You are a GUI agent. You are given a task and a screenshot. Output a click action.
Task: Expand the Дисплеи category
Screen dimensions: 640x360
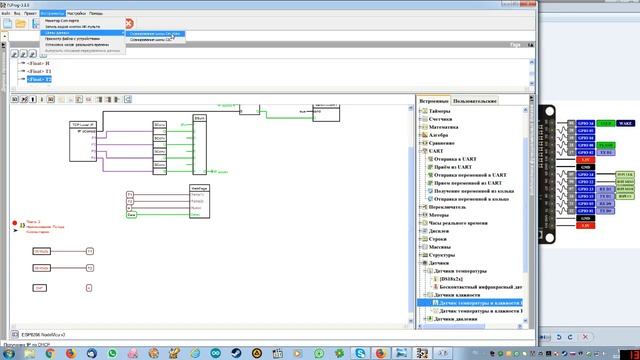(420, 231)
